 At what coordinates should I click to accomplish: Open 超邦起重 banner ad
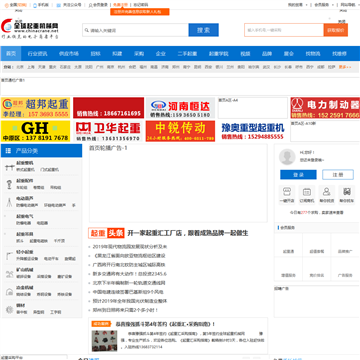point(35,108)
